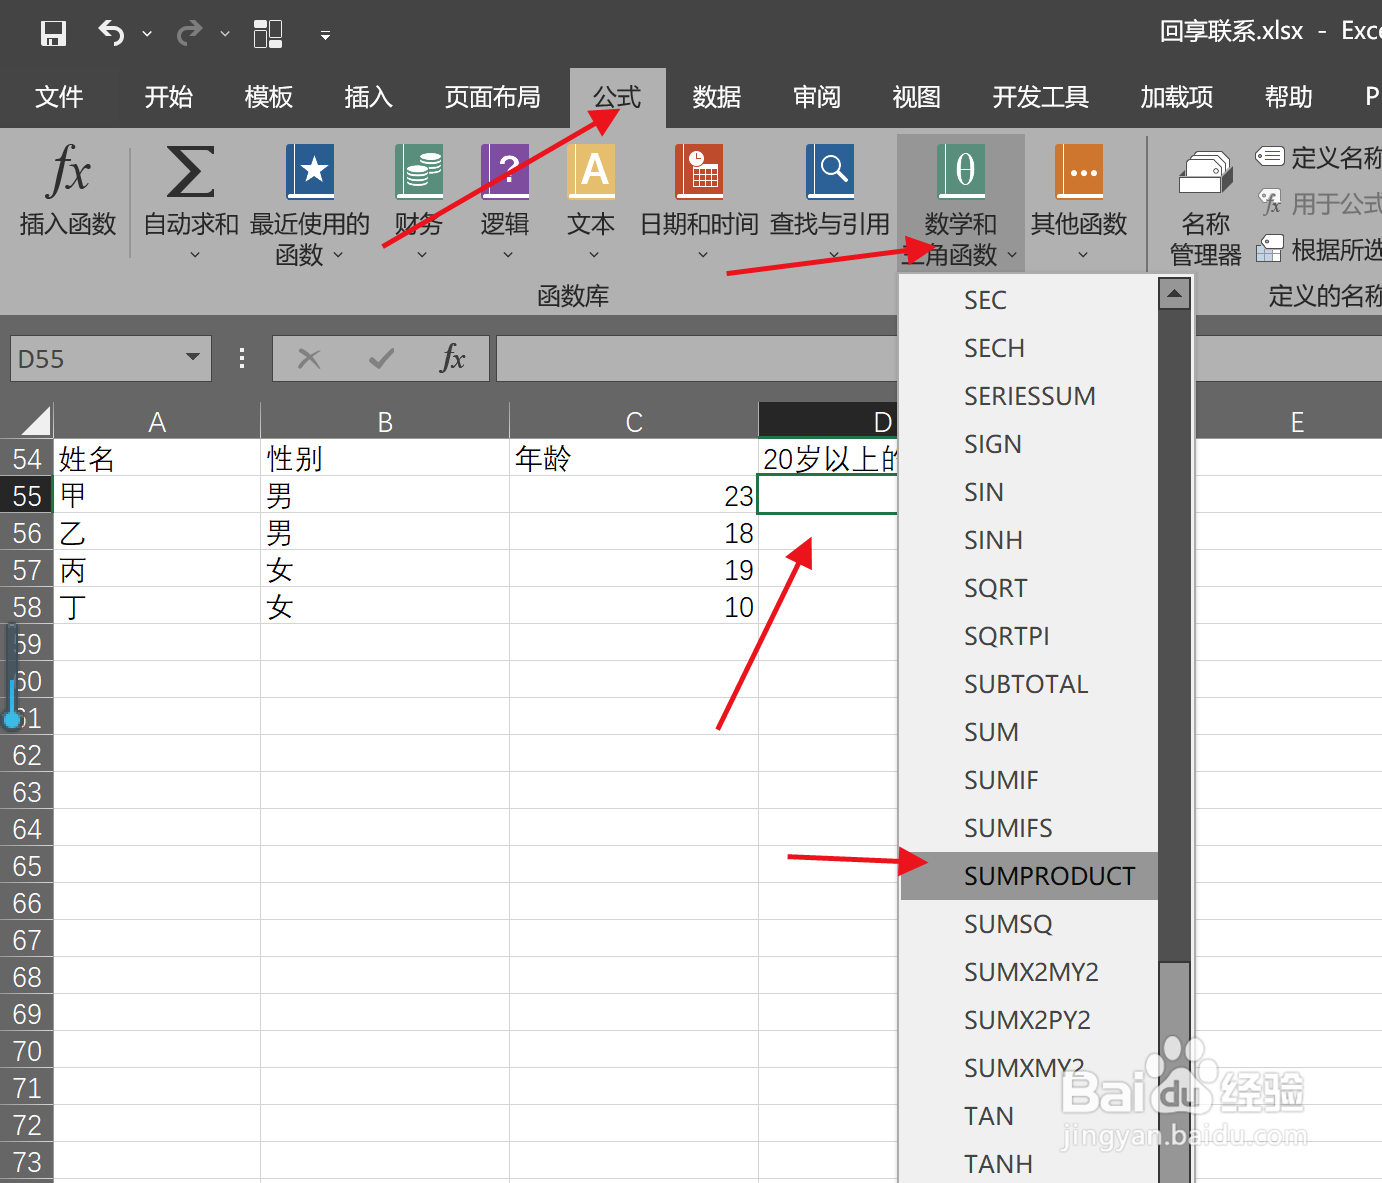Switch to the 开发工具 tab
The width and height of the screenshot is (1382, 1183).
pyautogui.click(x=1040, y=97)
